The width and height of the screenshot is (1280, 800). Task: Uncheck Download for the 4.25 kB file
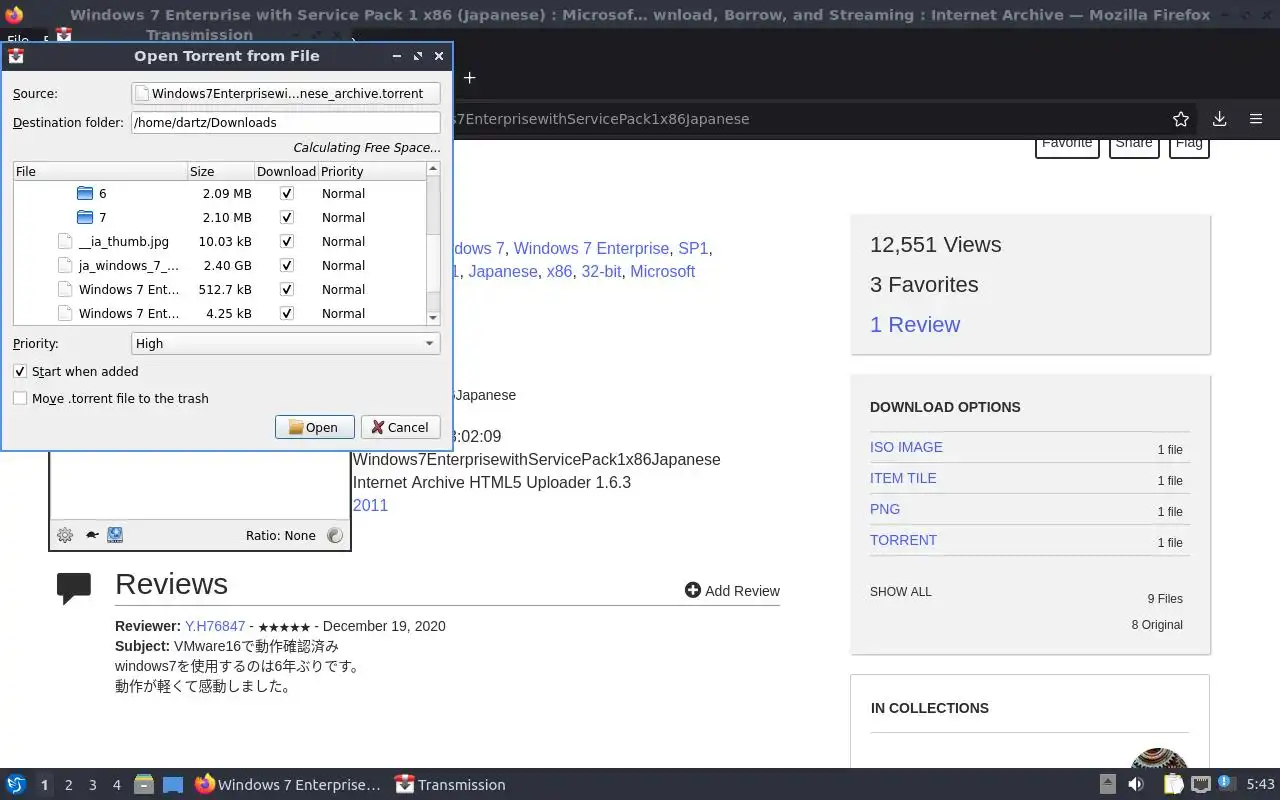[287, 313]
